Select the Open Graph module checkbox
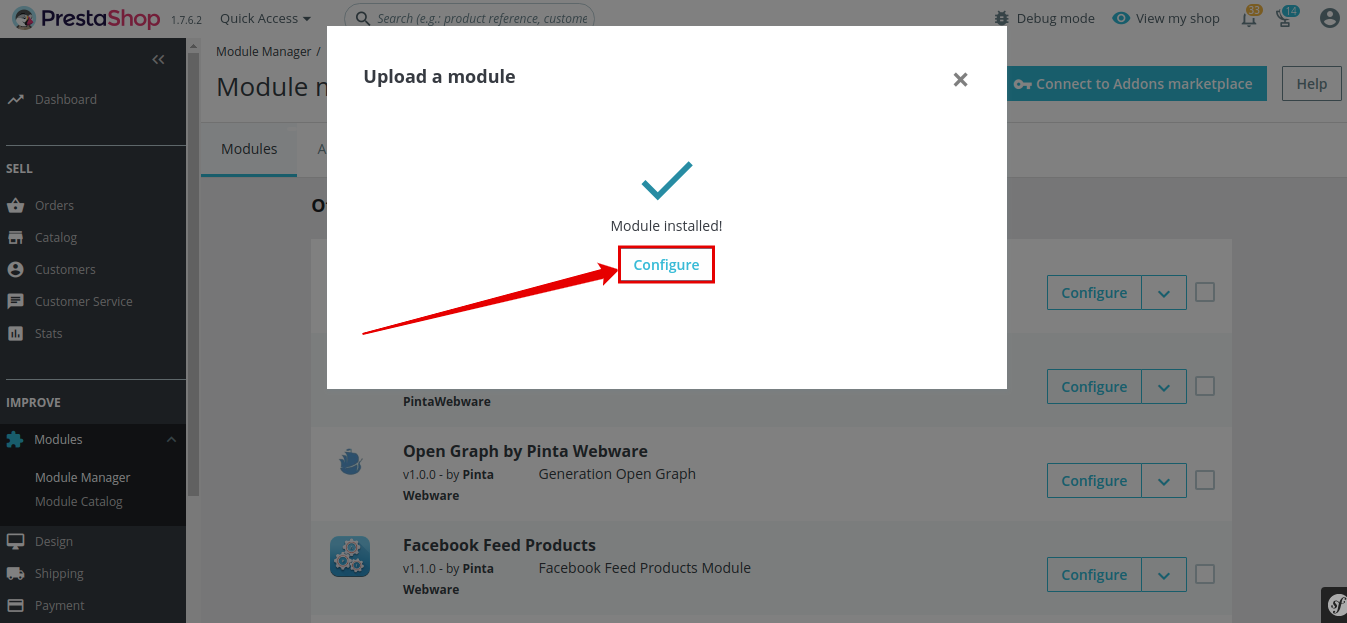The height and width of the screenshot is (623, 1347). tap(1205, 480)
